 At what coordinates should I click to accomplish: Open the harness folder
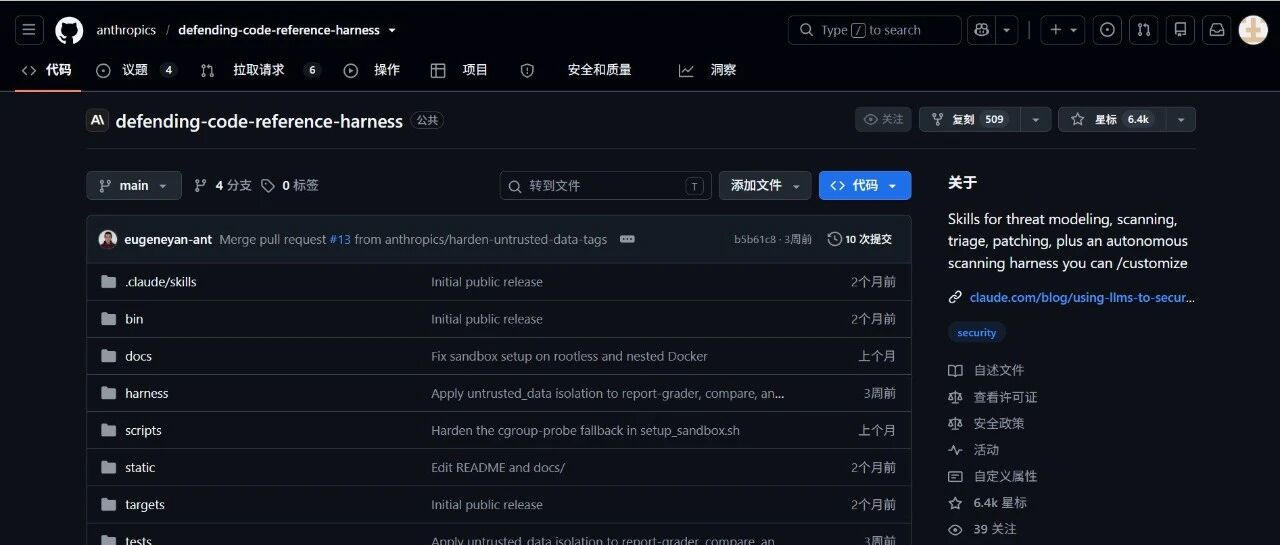click(146, 393)
